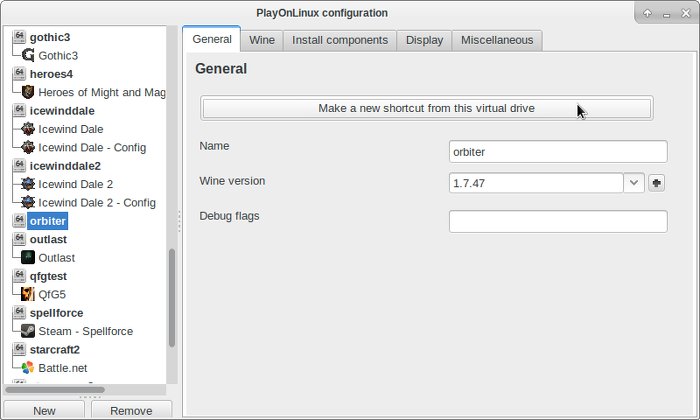Viewport: 700px width, 420px height.
Task: Open the Miscellaneous tab
Action: click(x=497, y=40)
